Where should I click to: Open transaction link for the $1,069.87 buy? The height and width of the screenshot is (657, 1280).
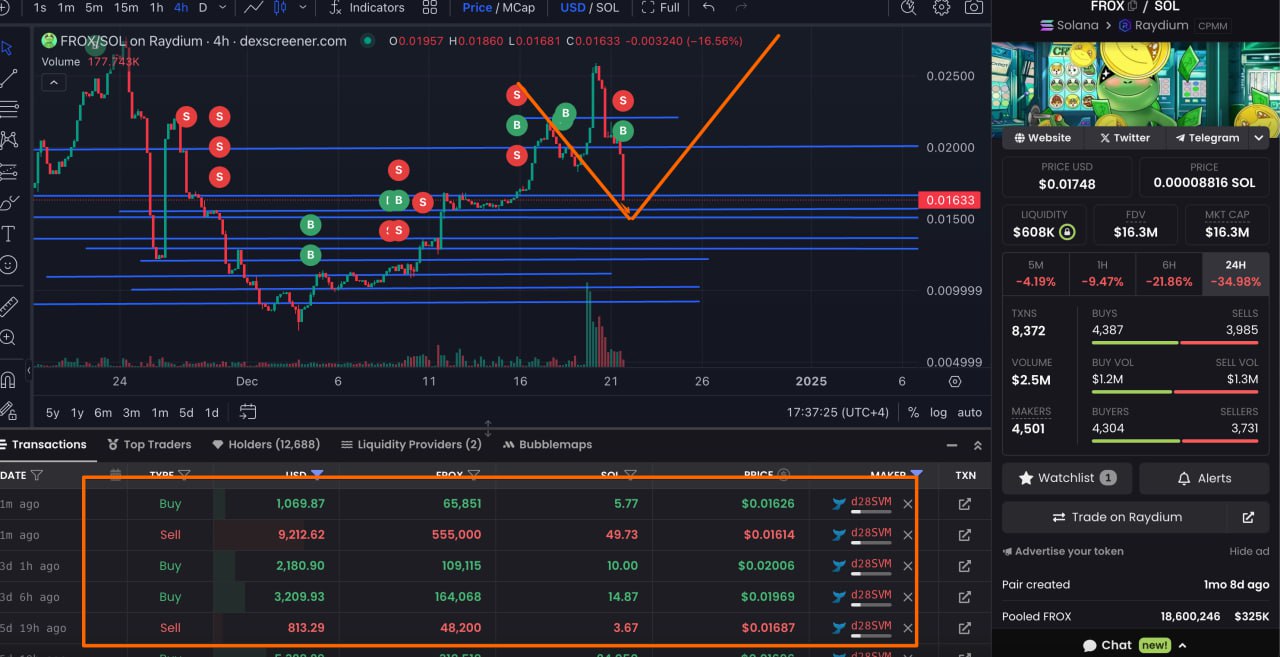pos(964,504)
